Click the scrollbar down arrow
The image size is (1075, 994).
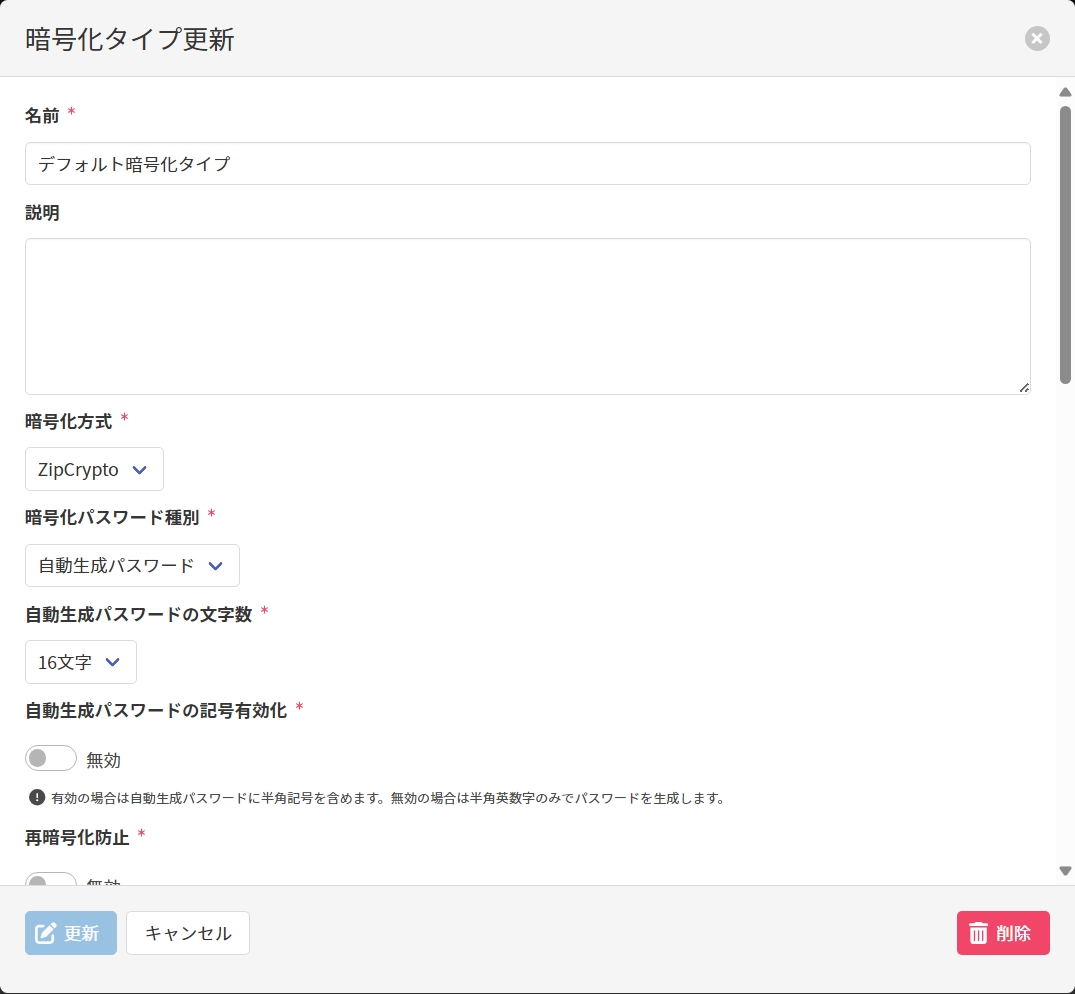point(1065,871)
